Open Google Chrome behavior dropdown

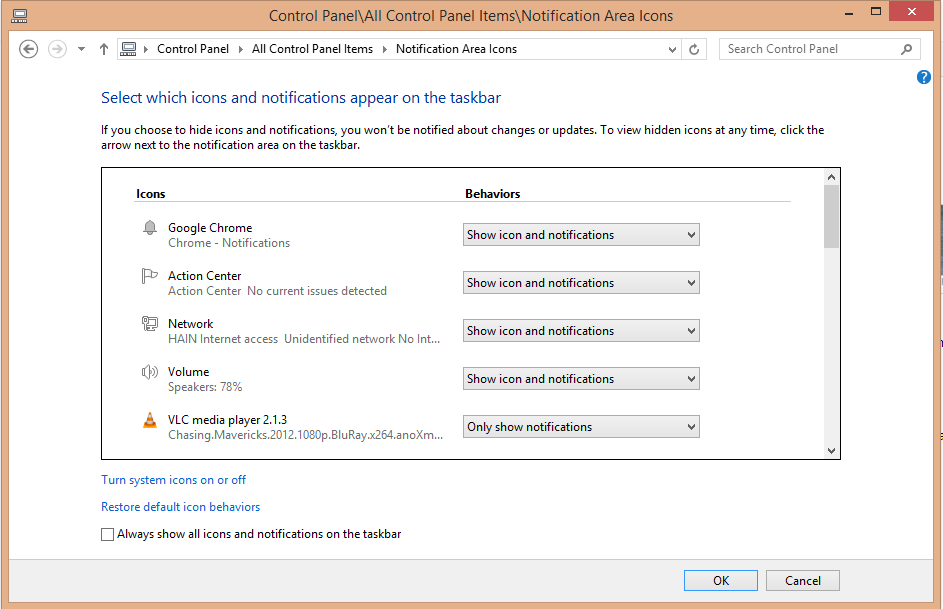click(x=581, y=235)
